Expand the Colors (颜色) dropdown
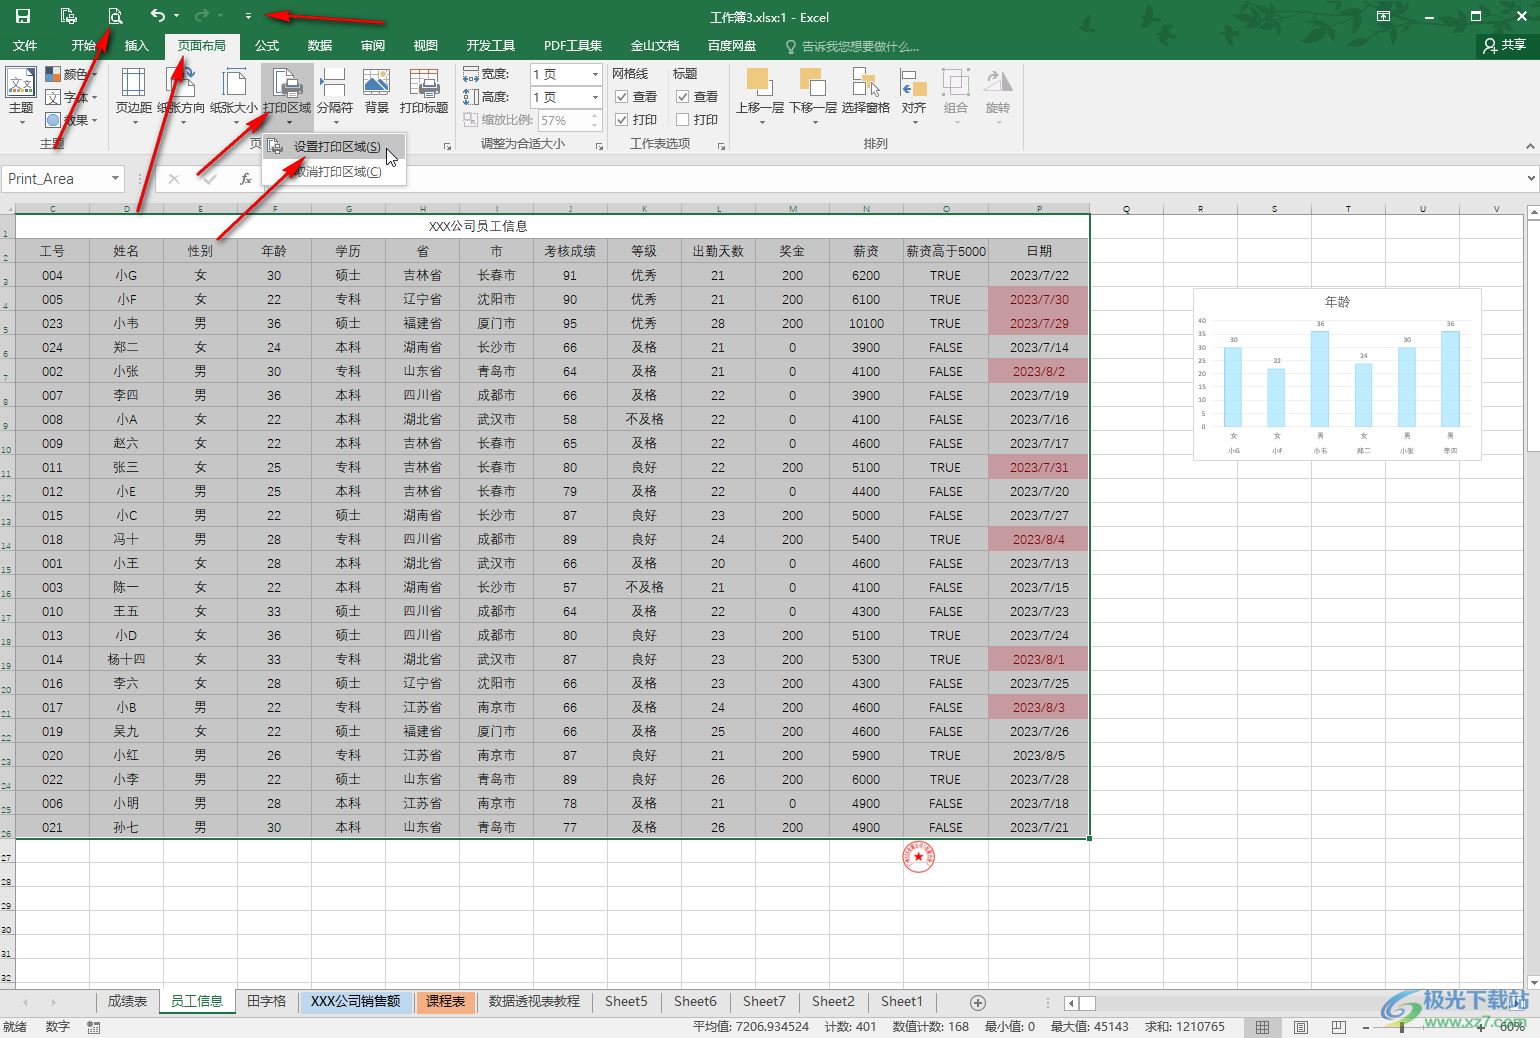This screenshot has height=1038, width=1540. pyautogui.click(x=95, y=74)
